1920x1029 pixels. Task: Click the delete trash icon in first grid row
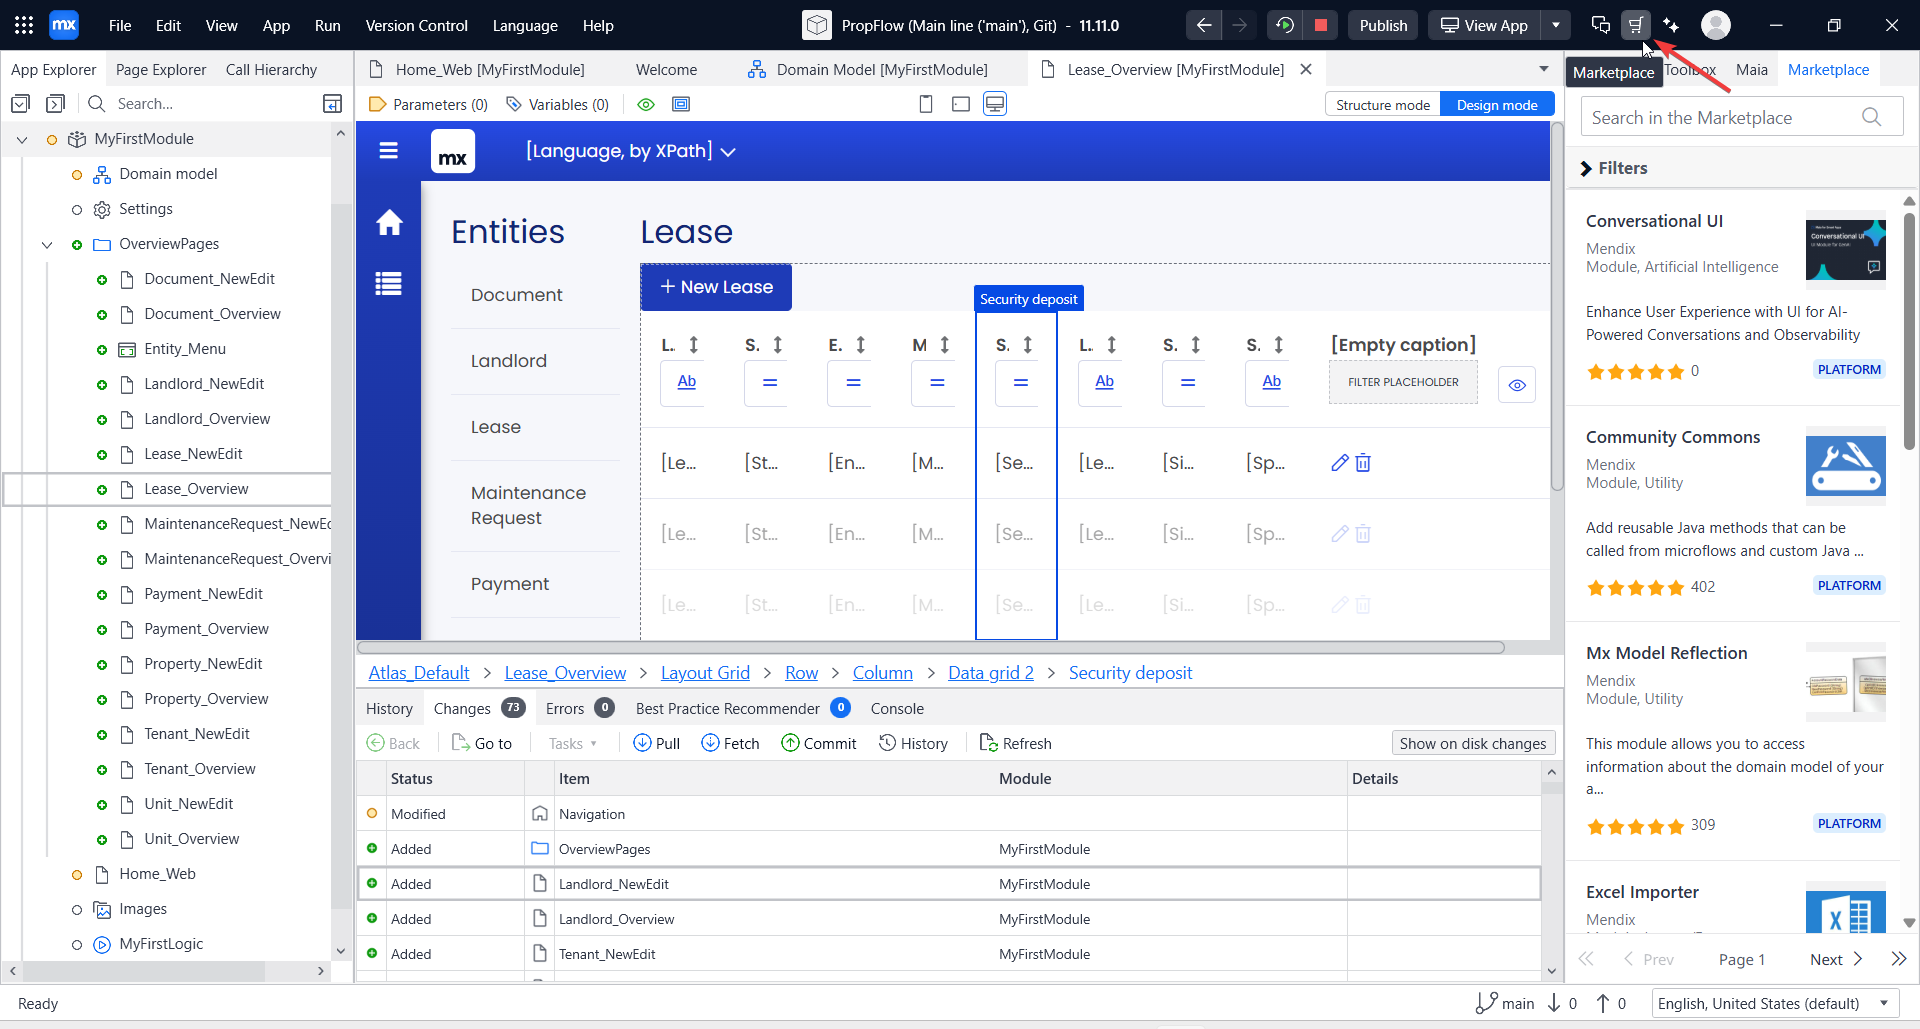1363,462
